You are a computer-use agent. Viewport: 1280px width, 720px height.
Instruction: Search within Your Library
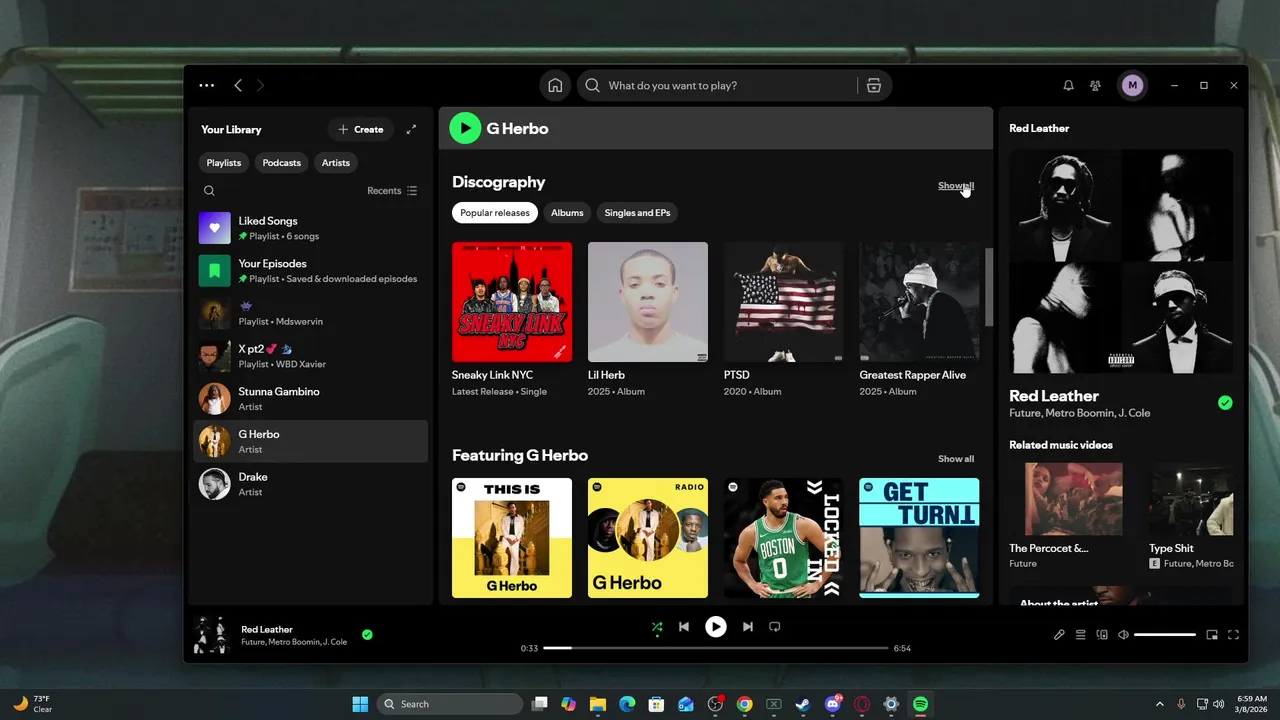(209, 191)
